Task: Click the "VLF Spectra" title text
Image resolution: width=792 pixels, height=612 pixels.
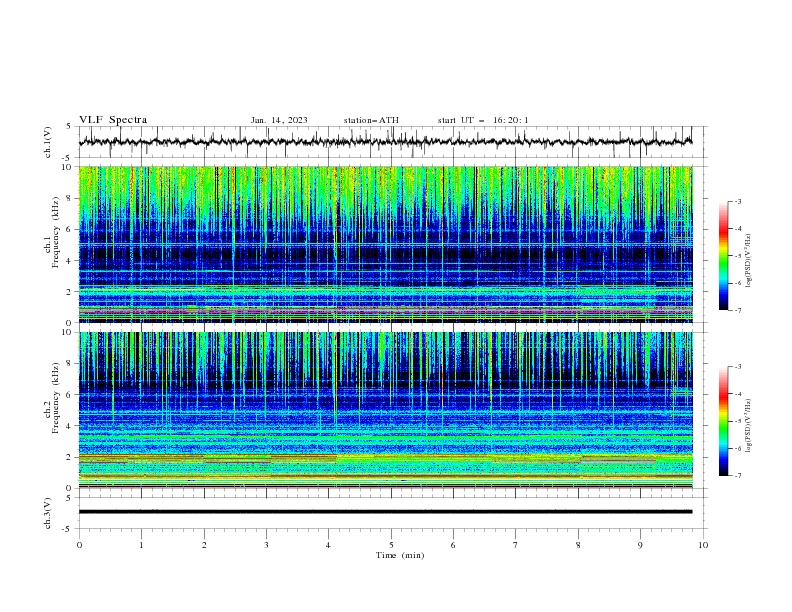Action: (113, 120)
